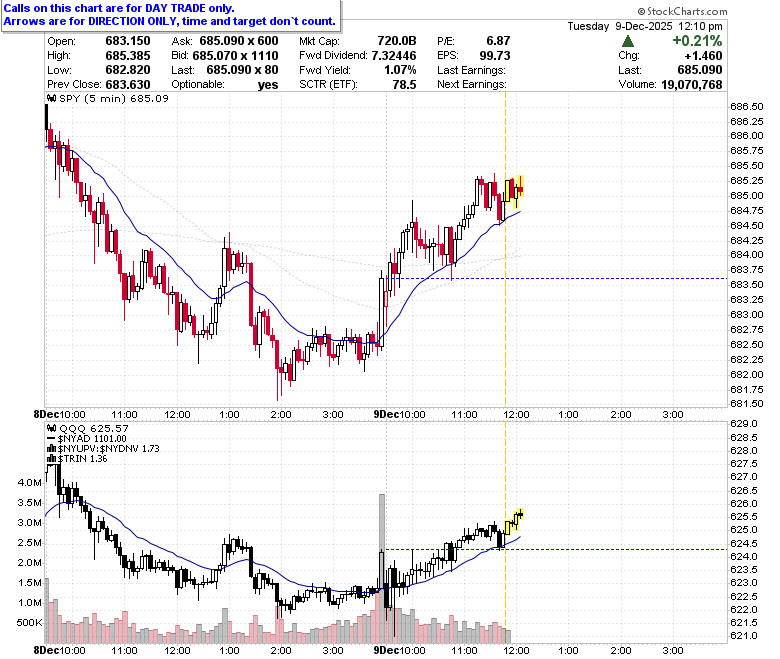Viewport: 780px width, 659px height.
Task: Select the '$NYUPV:$NYDNV 1.73' legend entry
Action: [108, 449]
